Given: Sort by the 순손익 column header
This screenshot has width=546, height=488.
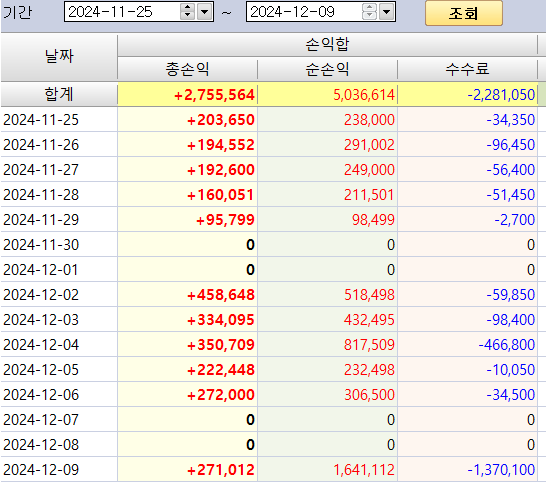Looking at the screenshot, I should (327, 69).
